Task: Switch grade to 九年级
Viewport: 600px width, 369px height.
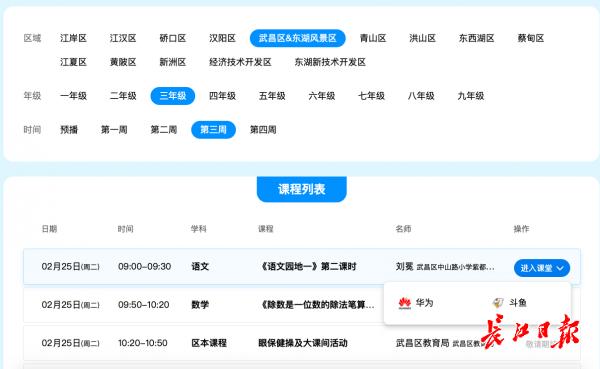Action: [x=471, y=96]
